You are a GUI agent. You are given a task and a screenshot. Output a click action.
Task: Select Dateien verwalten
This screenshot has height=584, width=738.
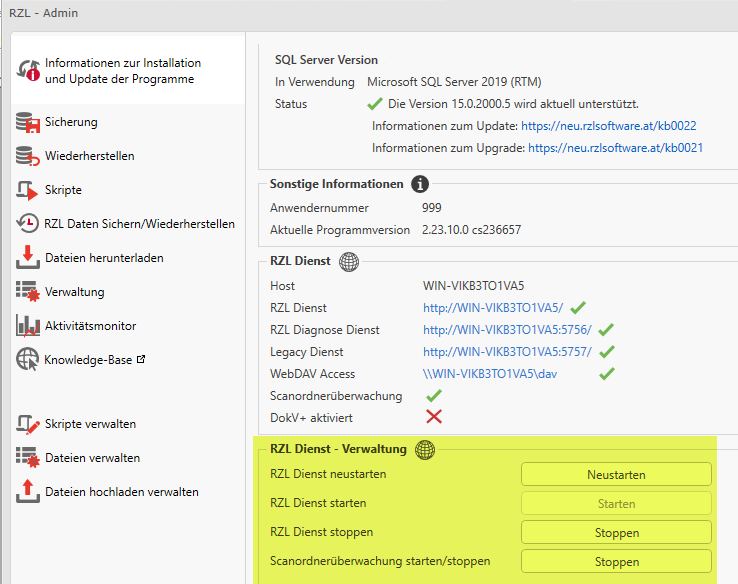[92, 457]
